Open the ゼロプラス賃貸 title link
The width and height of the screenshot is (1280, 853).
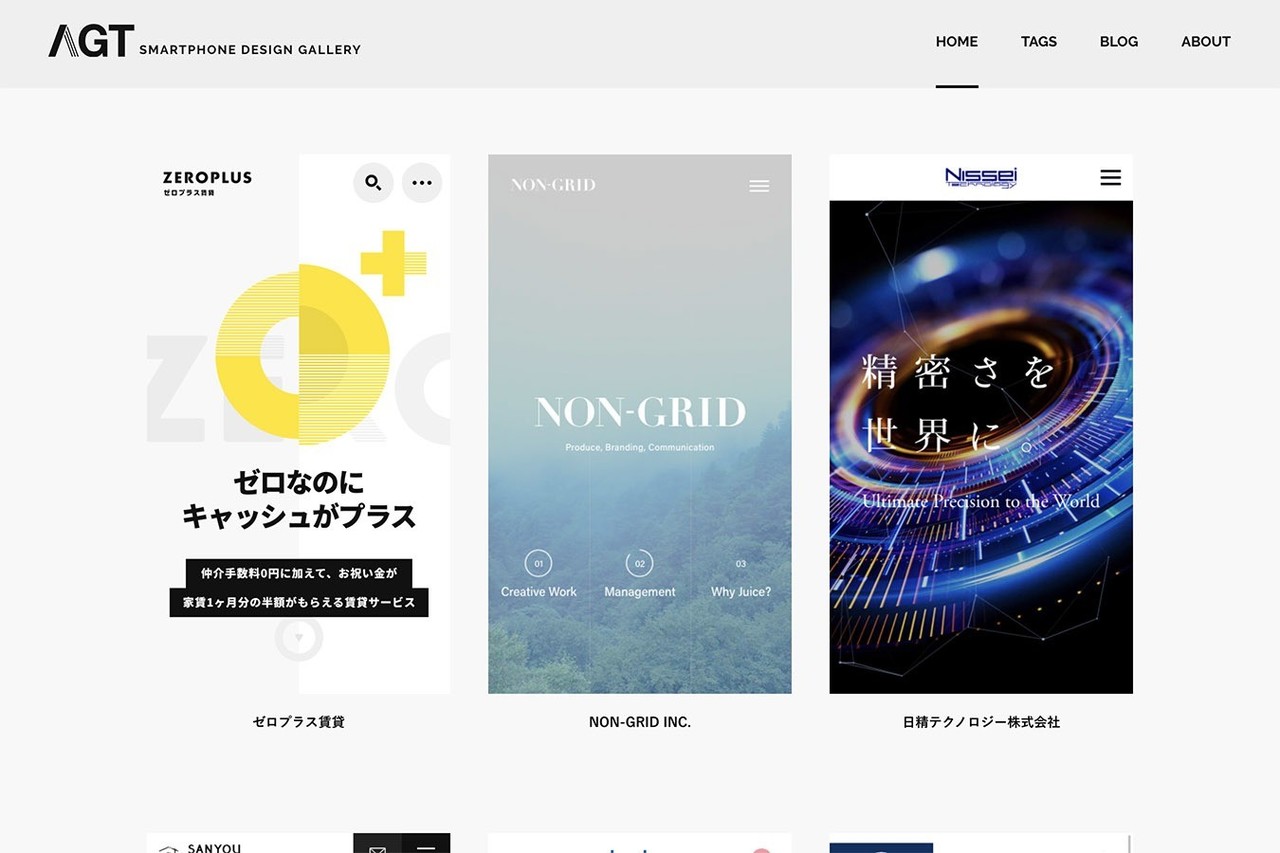[x=299, y=722]
